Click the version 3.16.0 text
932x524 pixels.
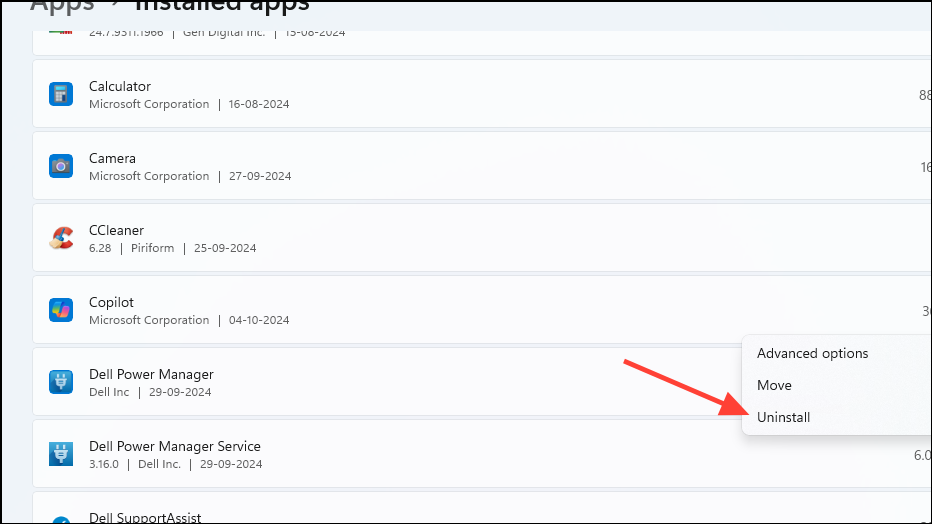click(104, 464)
